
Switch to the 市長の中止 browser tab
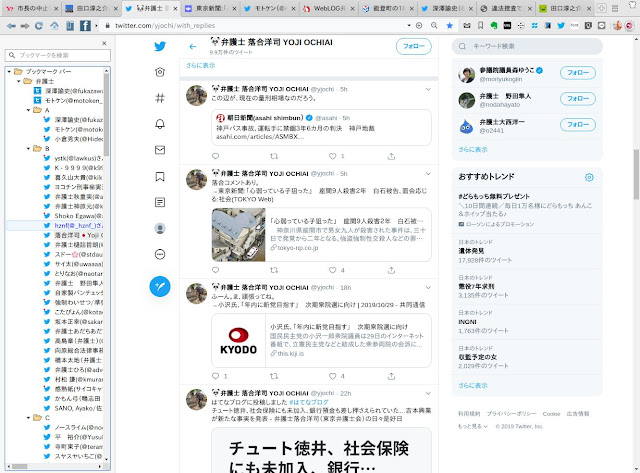pos(32,8)
